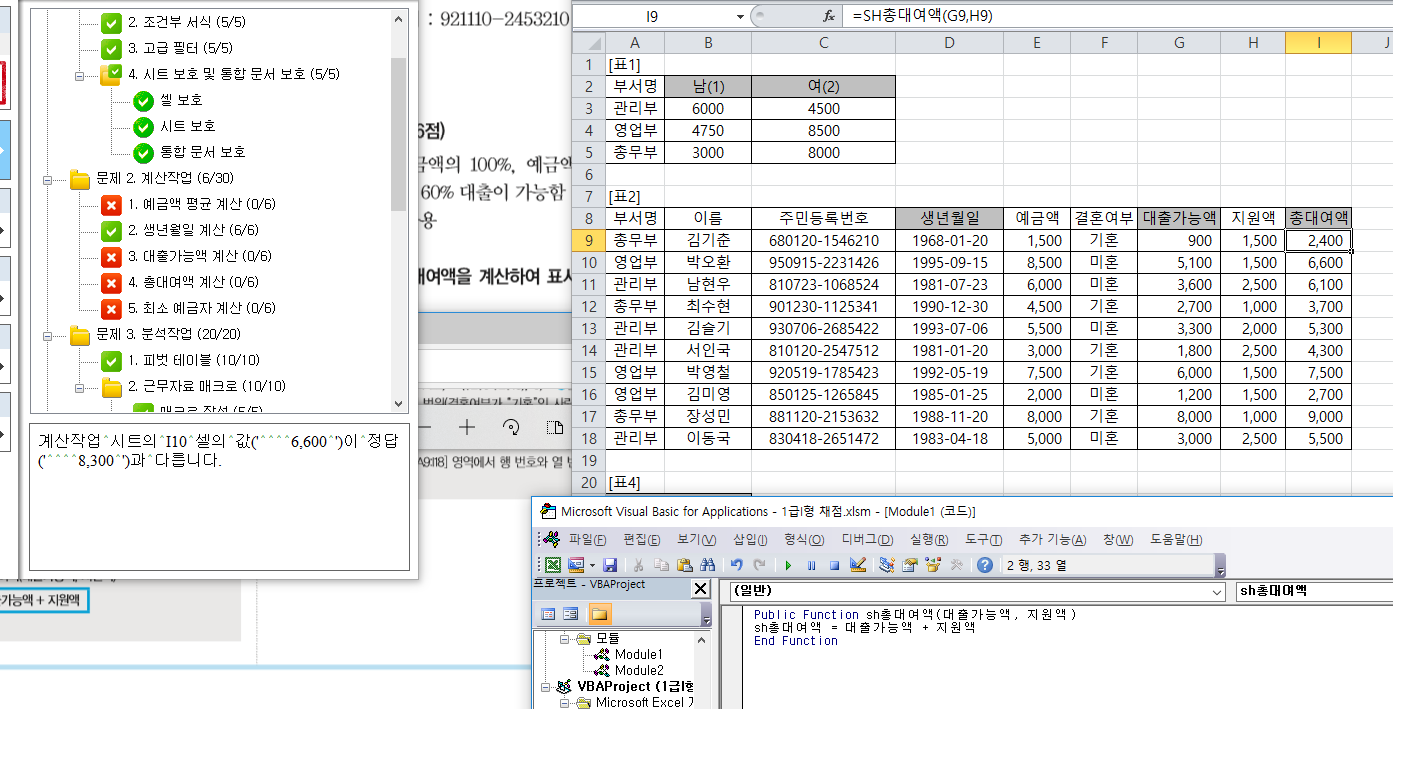Click the Undo arrow in VBA toolbar
Viewport: 1417px width, 782px height.
(x=737, y=565)
